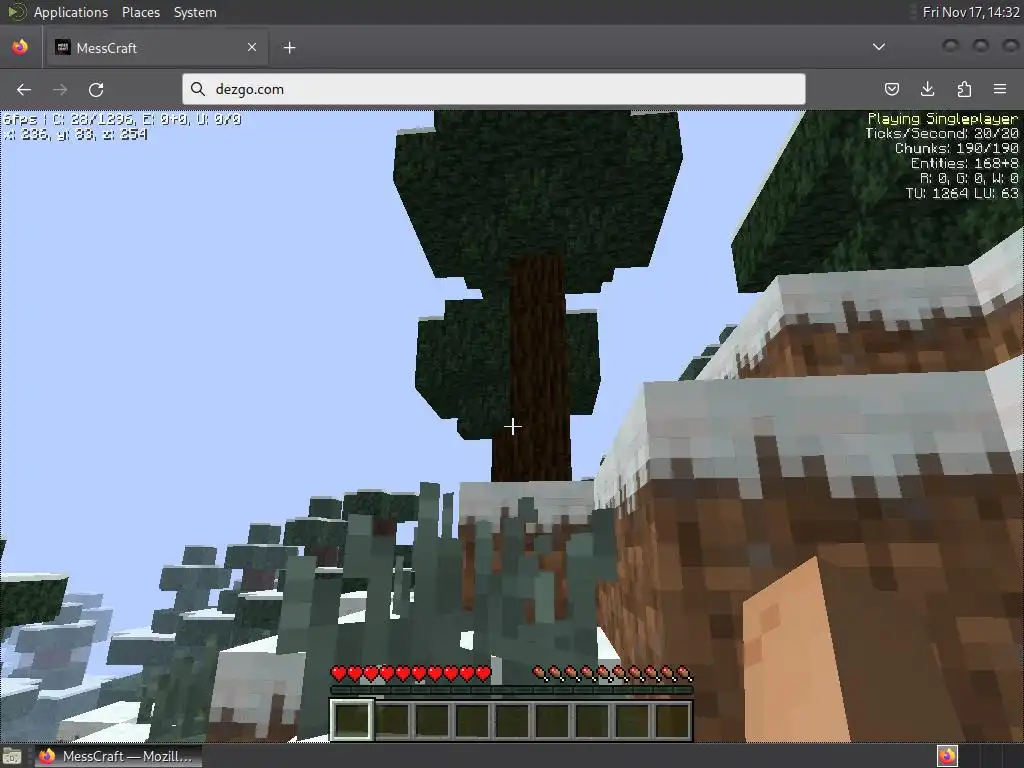The image size is (1024, 768).
Task: Click the 'Chunks: 190/190' text
Action: tap(957, 148)
